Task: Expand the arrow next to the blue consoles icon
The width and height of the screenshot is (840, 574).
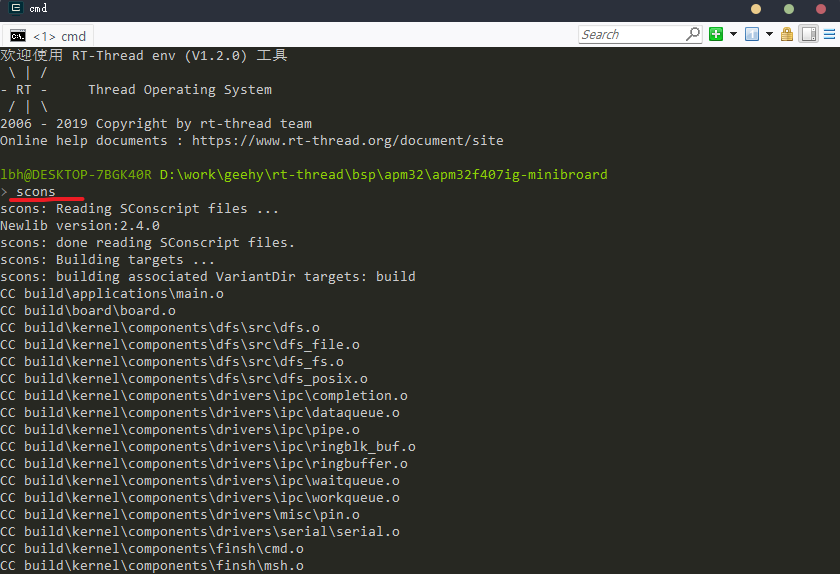Action: (x=769, y=34)
